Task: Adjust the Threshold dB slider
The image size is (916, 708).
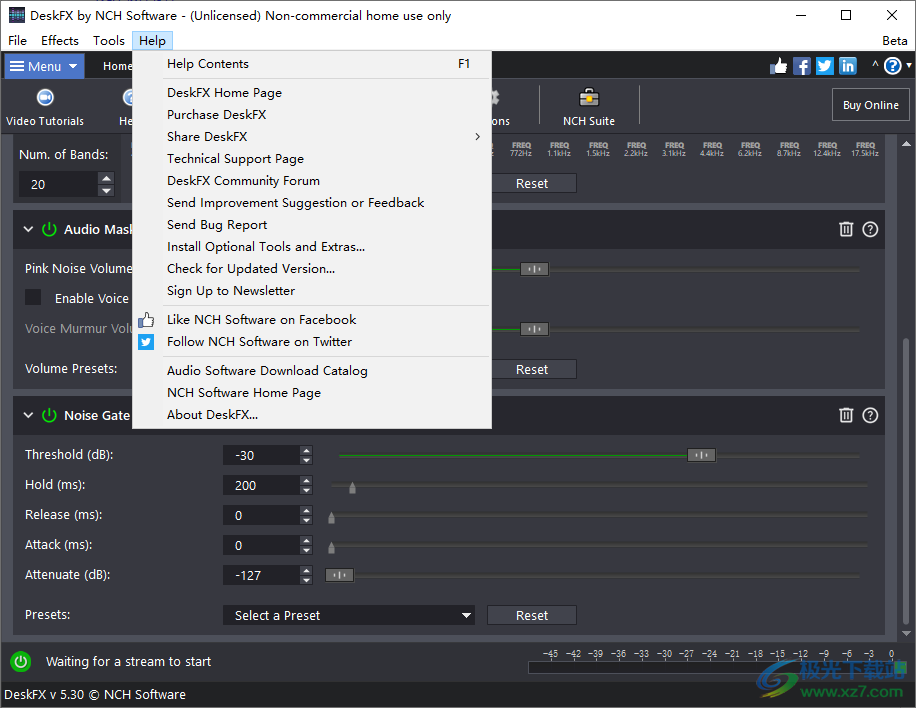Action: pyautogui.click(x=701, y=454)
